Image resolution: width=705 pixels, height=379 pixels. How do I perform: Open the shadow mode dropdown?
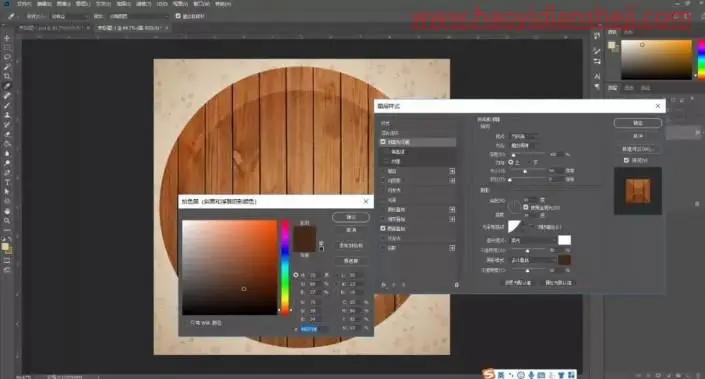click(533, 260)
